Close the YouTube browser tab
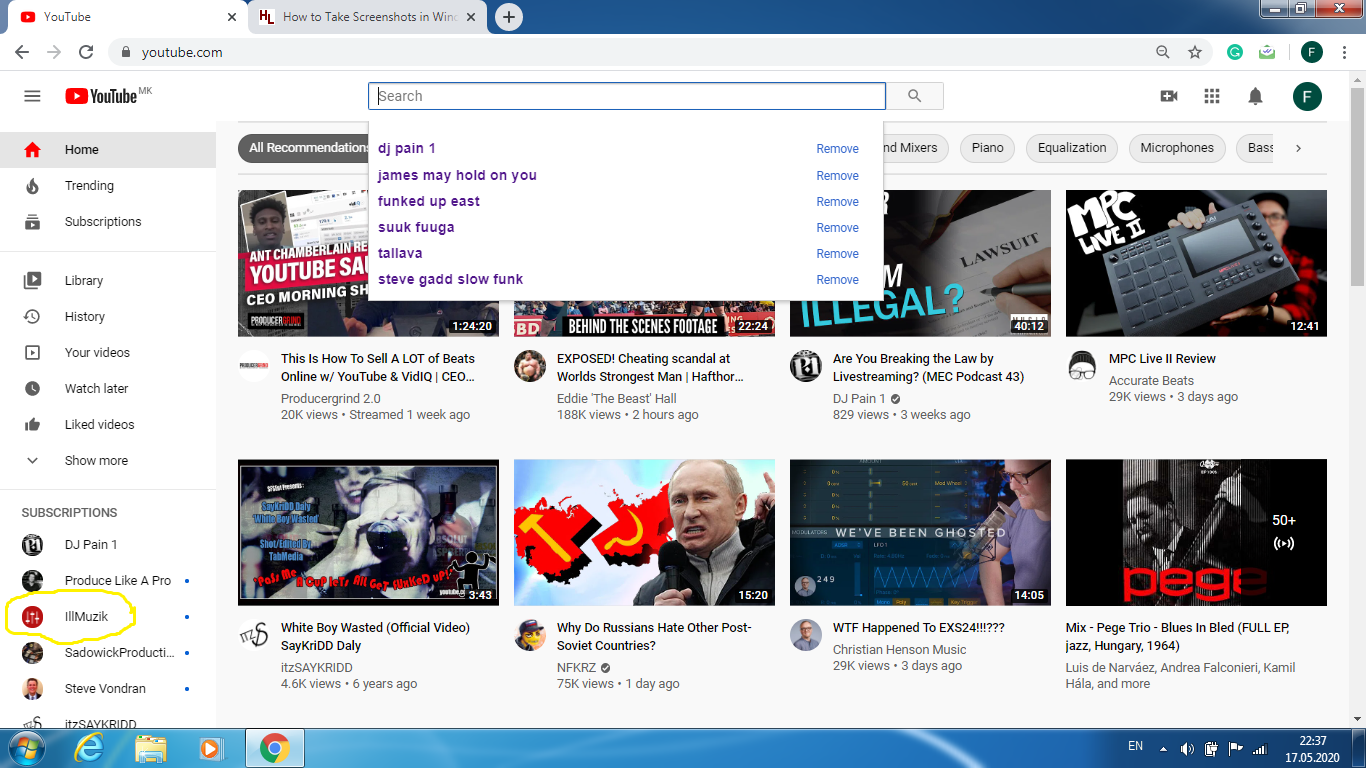 (232, 17)
